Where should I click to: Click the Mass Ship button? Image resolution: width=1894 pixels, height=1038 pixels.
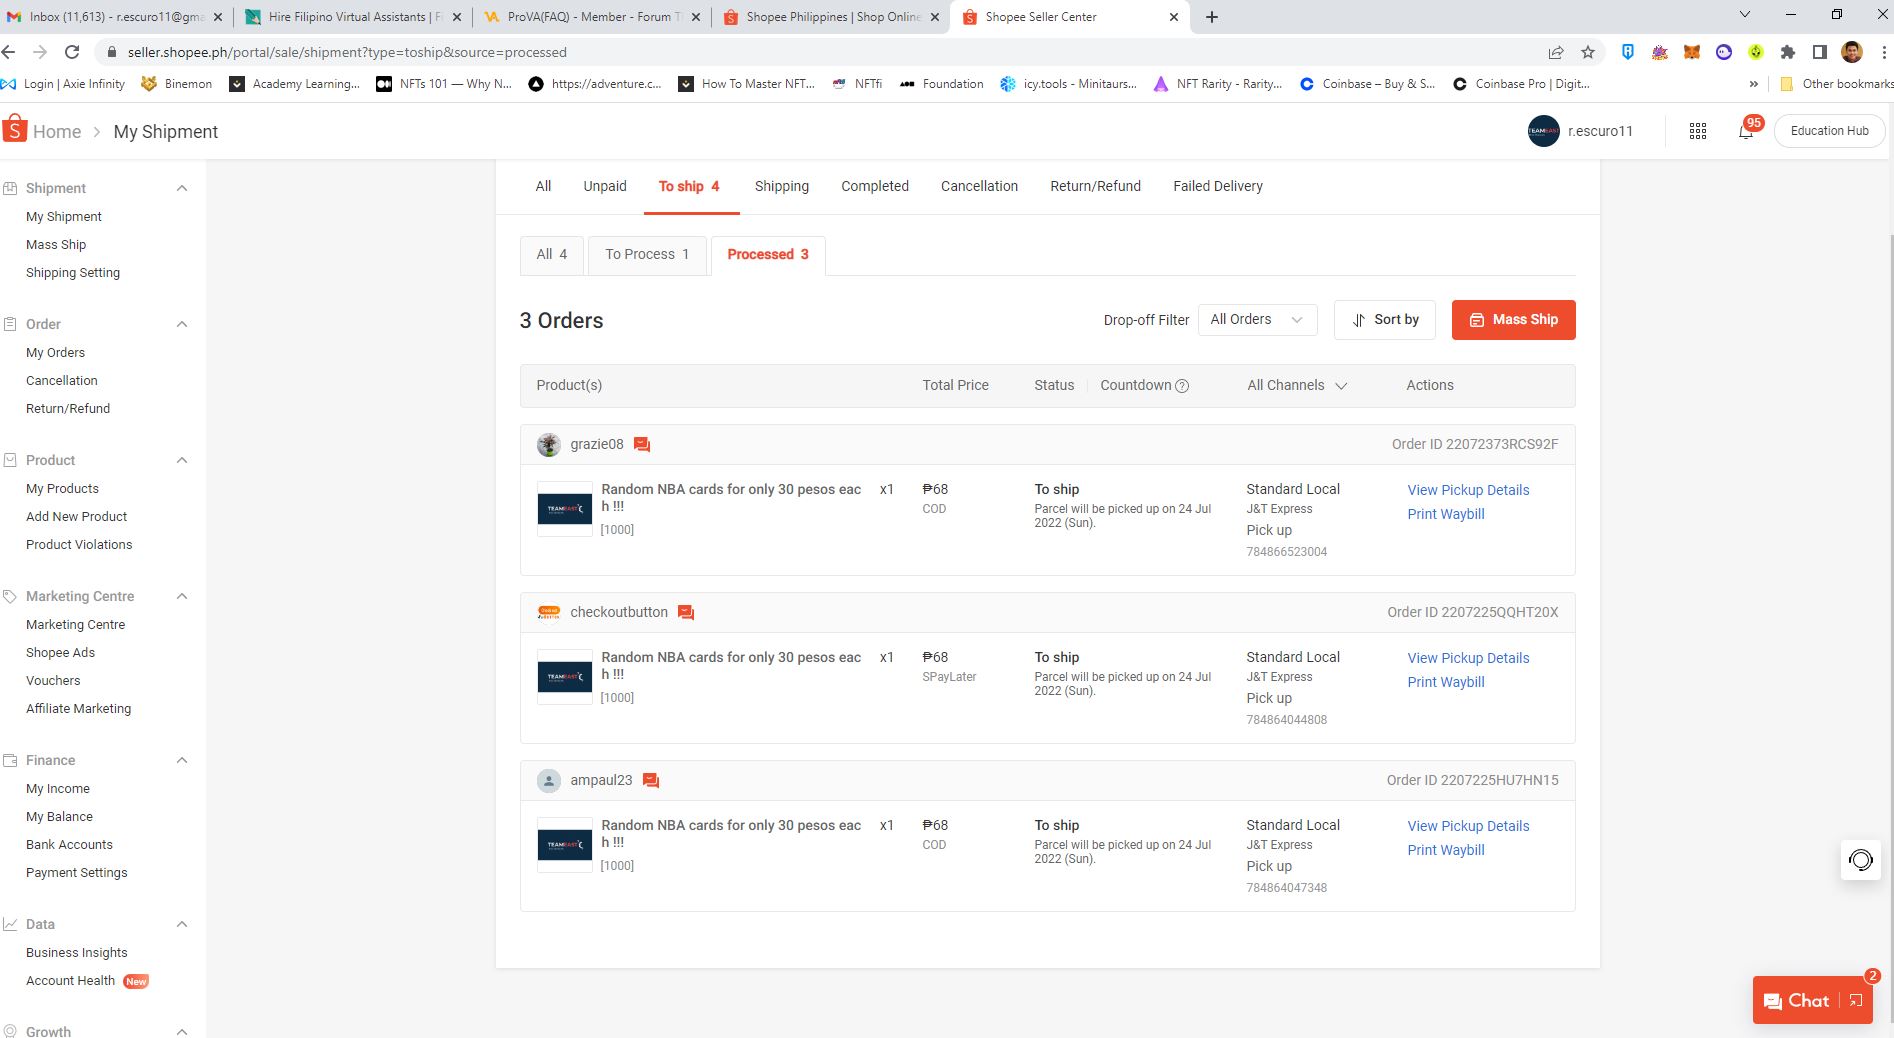(1513, 320)
